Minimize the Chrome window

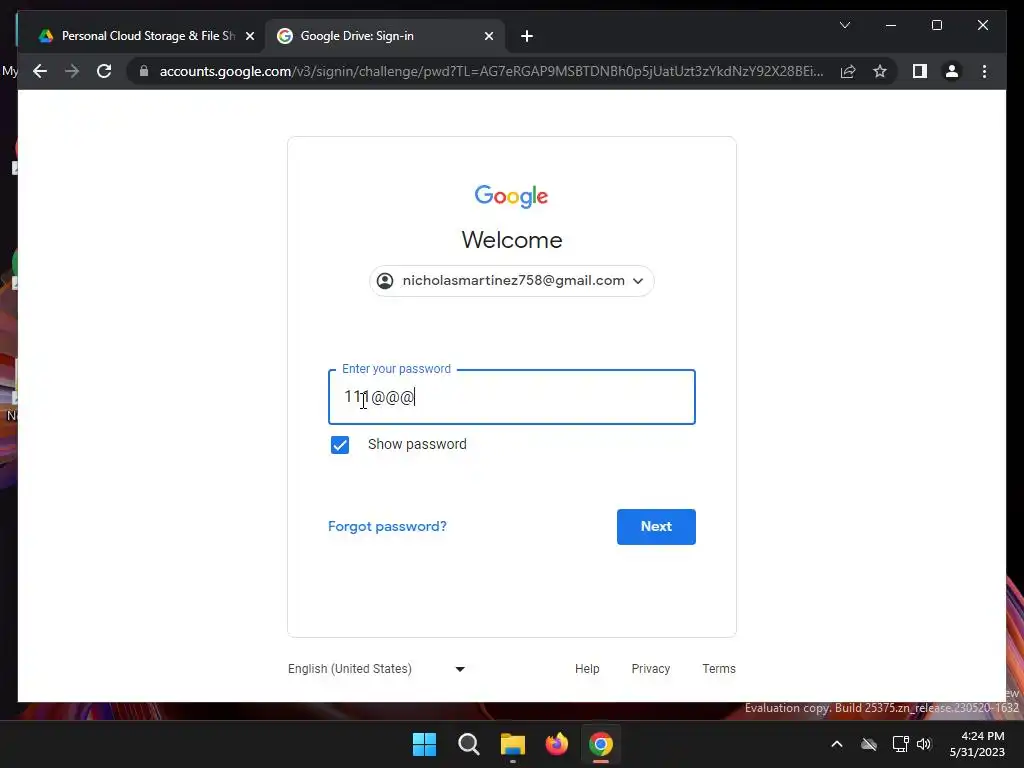[x=891, y=25]
